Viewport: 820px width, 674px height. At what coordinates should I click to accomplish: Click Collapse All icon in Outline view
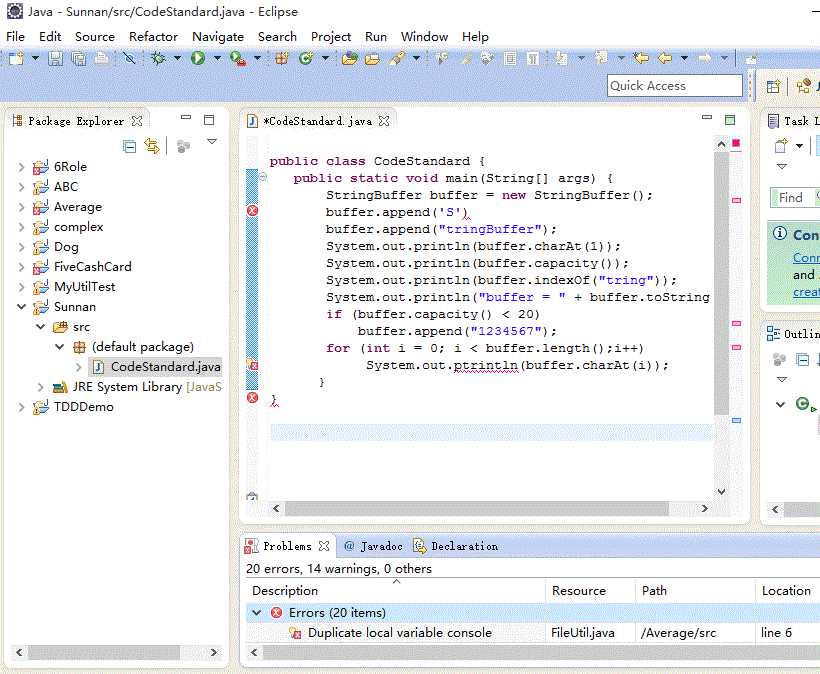[x=803, y=359]
